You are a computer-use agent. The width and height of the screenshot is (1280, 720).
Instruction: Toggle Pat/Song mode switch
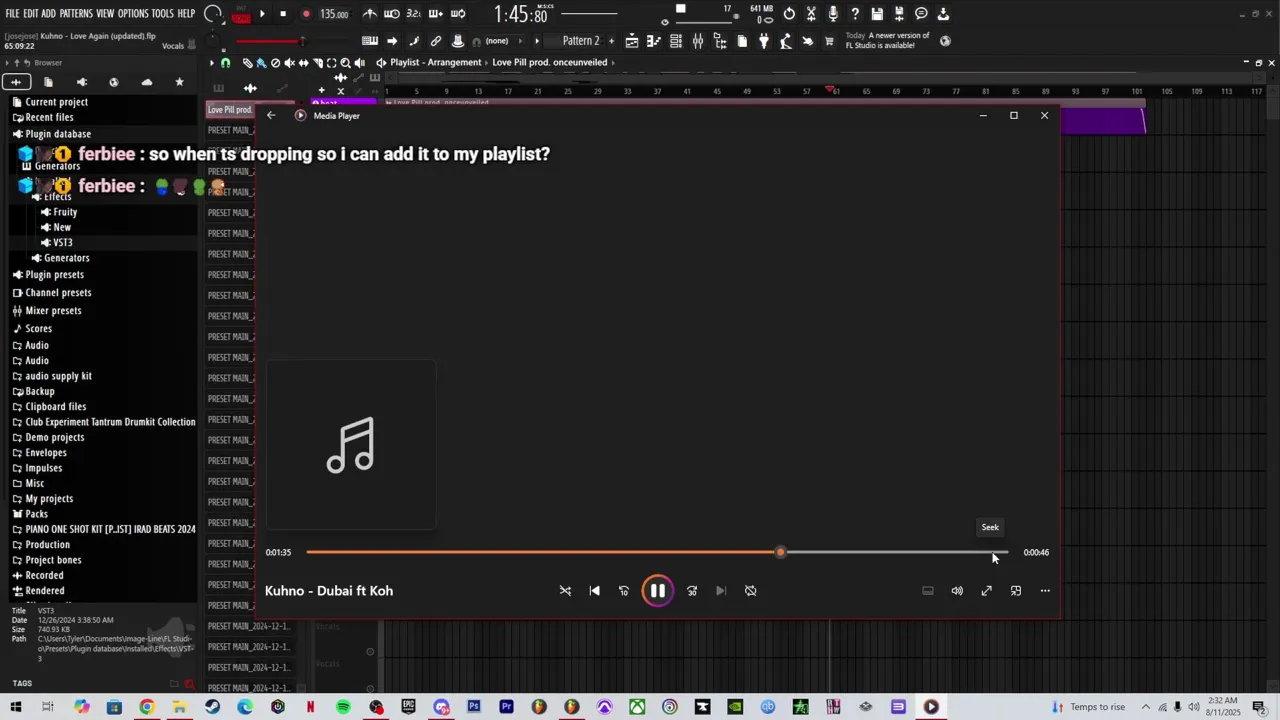[x=240, y=14]
